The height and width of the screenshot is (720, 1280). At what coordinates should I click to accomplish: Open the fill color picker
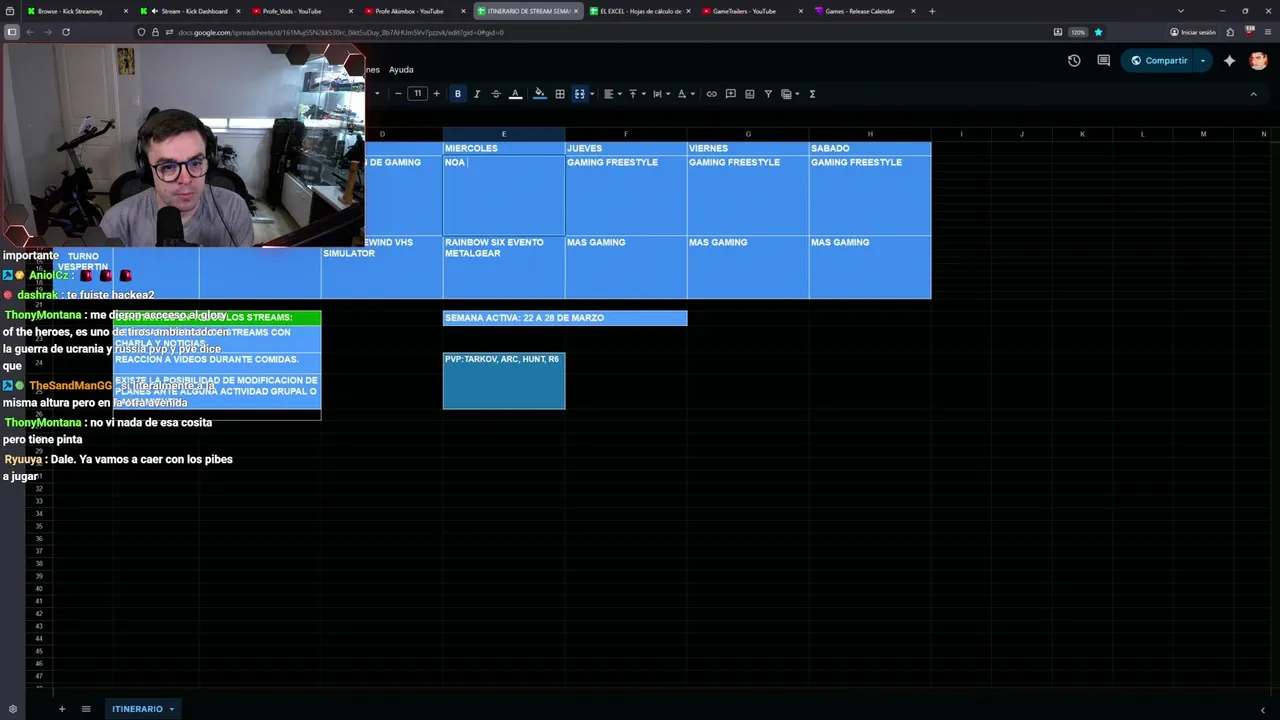pyautogui.click(x=540, y=94)
